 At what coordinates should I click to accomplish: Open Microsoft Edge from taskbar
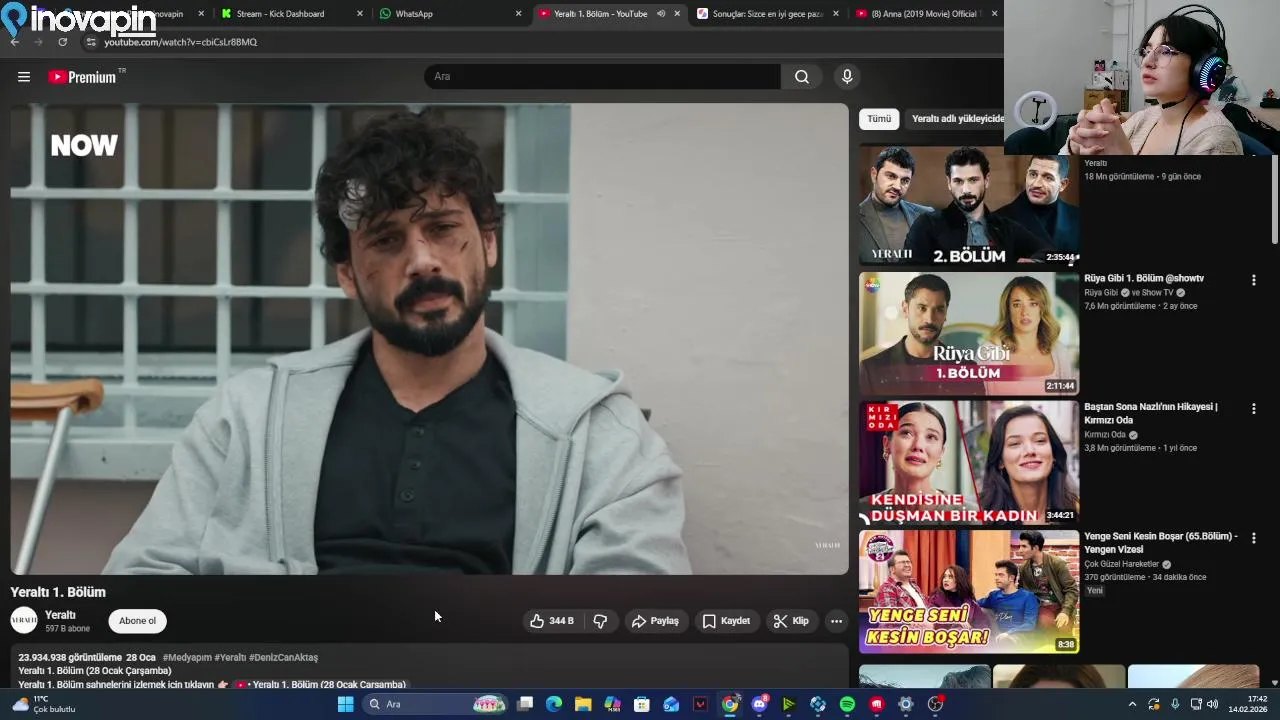pos(554,704)
